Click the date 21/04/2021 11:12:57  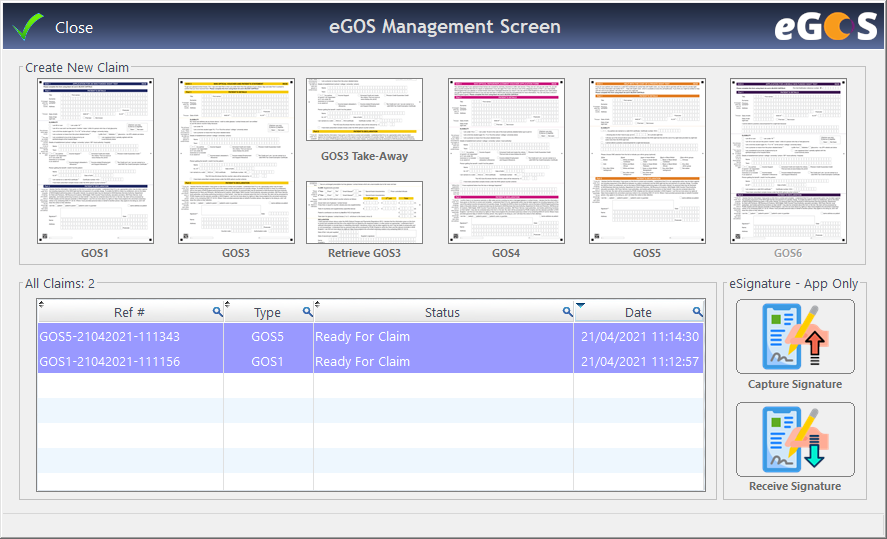640,361
